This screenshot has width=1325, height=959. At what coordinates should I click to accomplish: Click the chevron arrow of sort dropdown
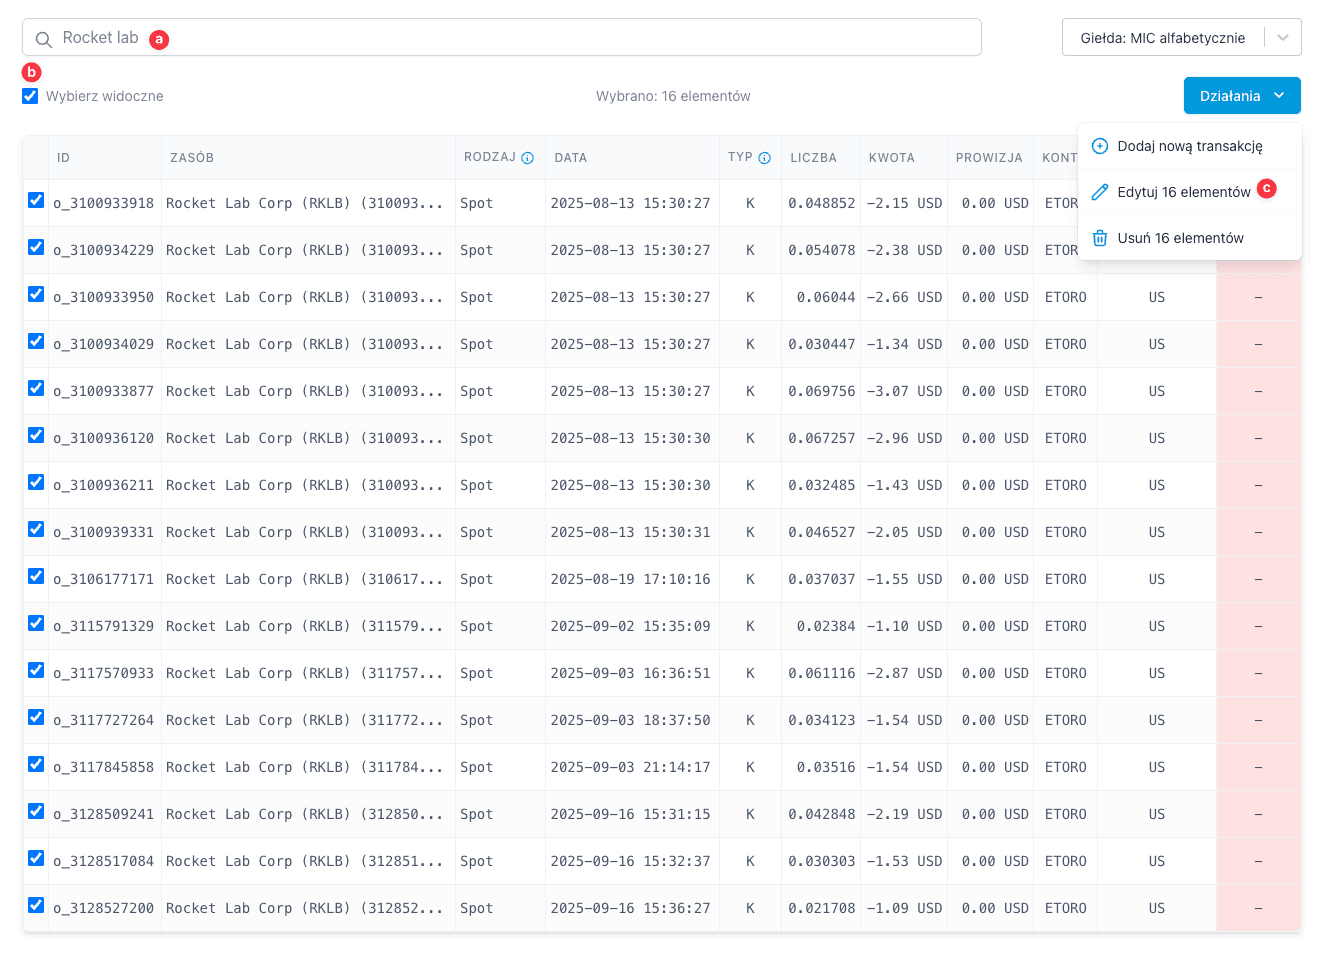pyautogui.click(x=1282, y=38)
